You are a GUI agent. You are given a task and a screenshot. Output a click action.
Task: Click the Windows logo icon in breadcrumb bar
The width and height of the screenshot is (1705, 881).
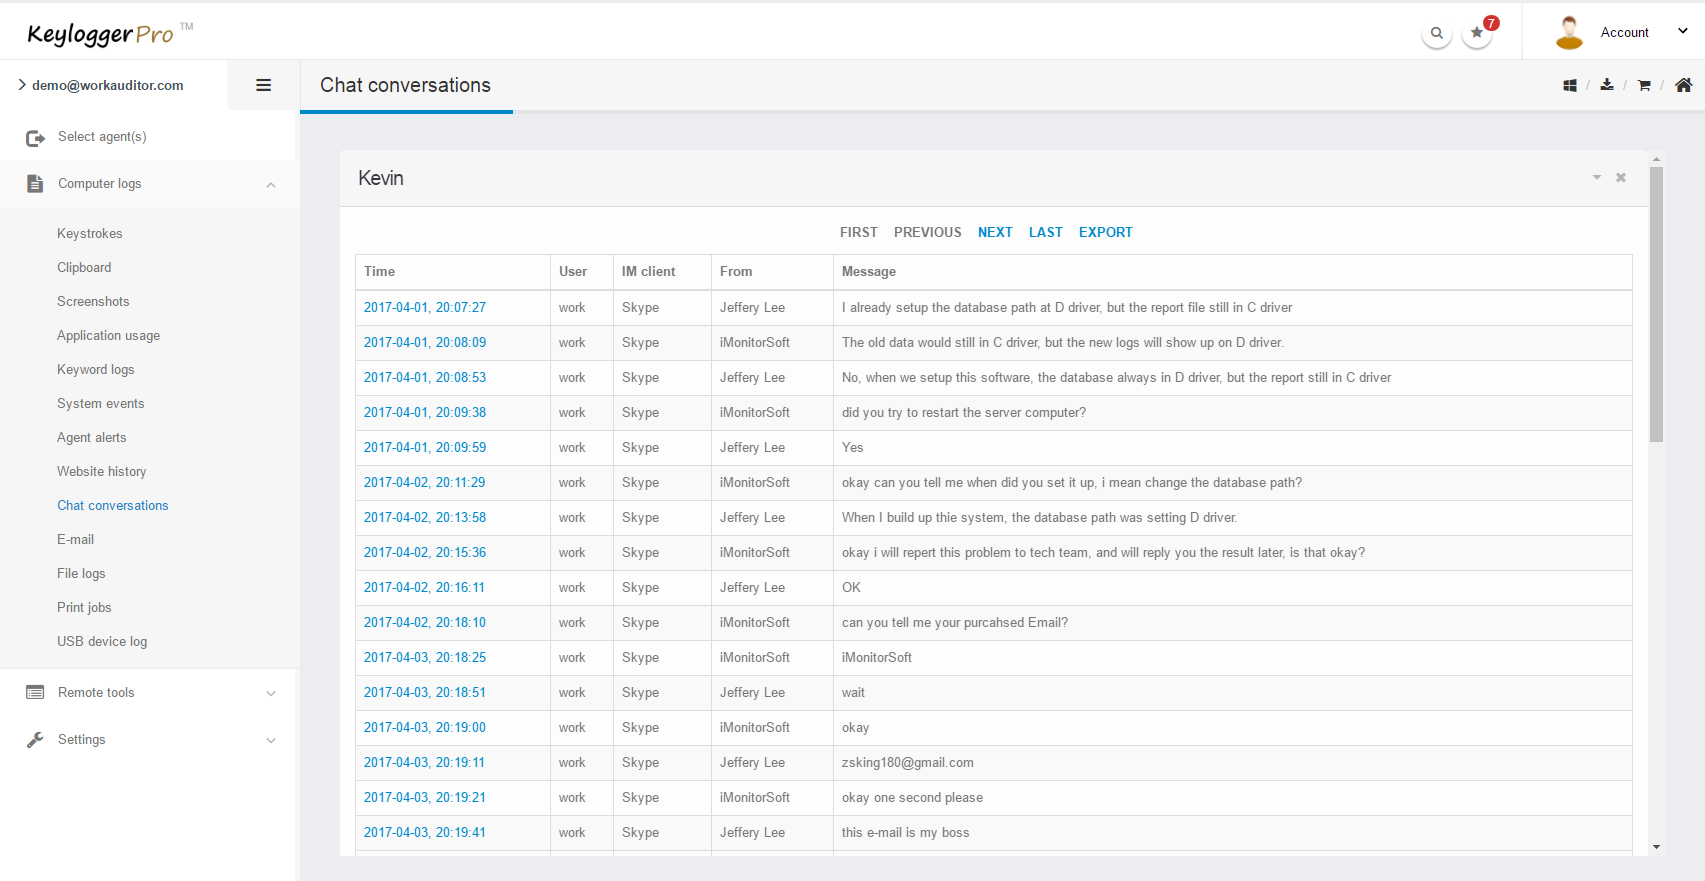[1570, 86]
